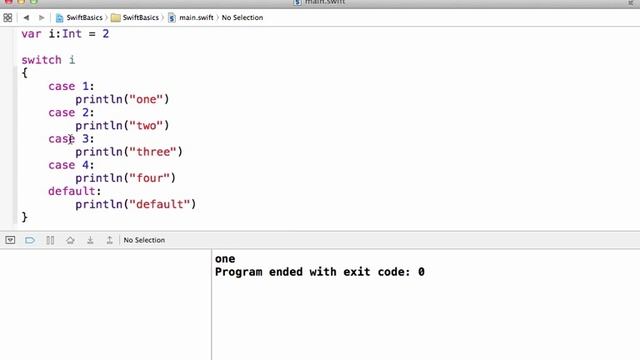The image size is (640, 360).
Task: Click the println("one") line
Action: [122, 99]
